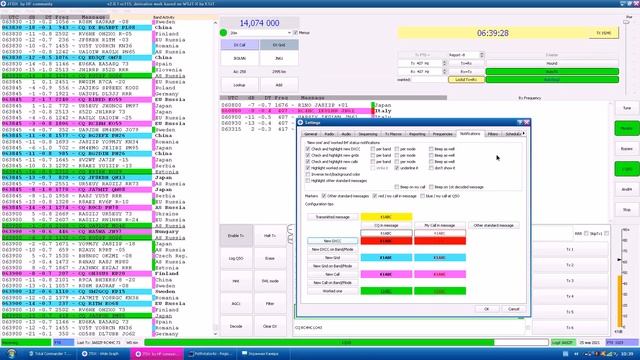Adjust the Report stepper arrows

point(482,55)
